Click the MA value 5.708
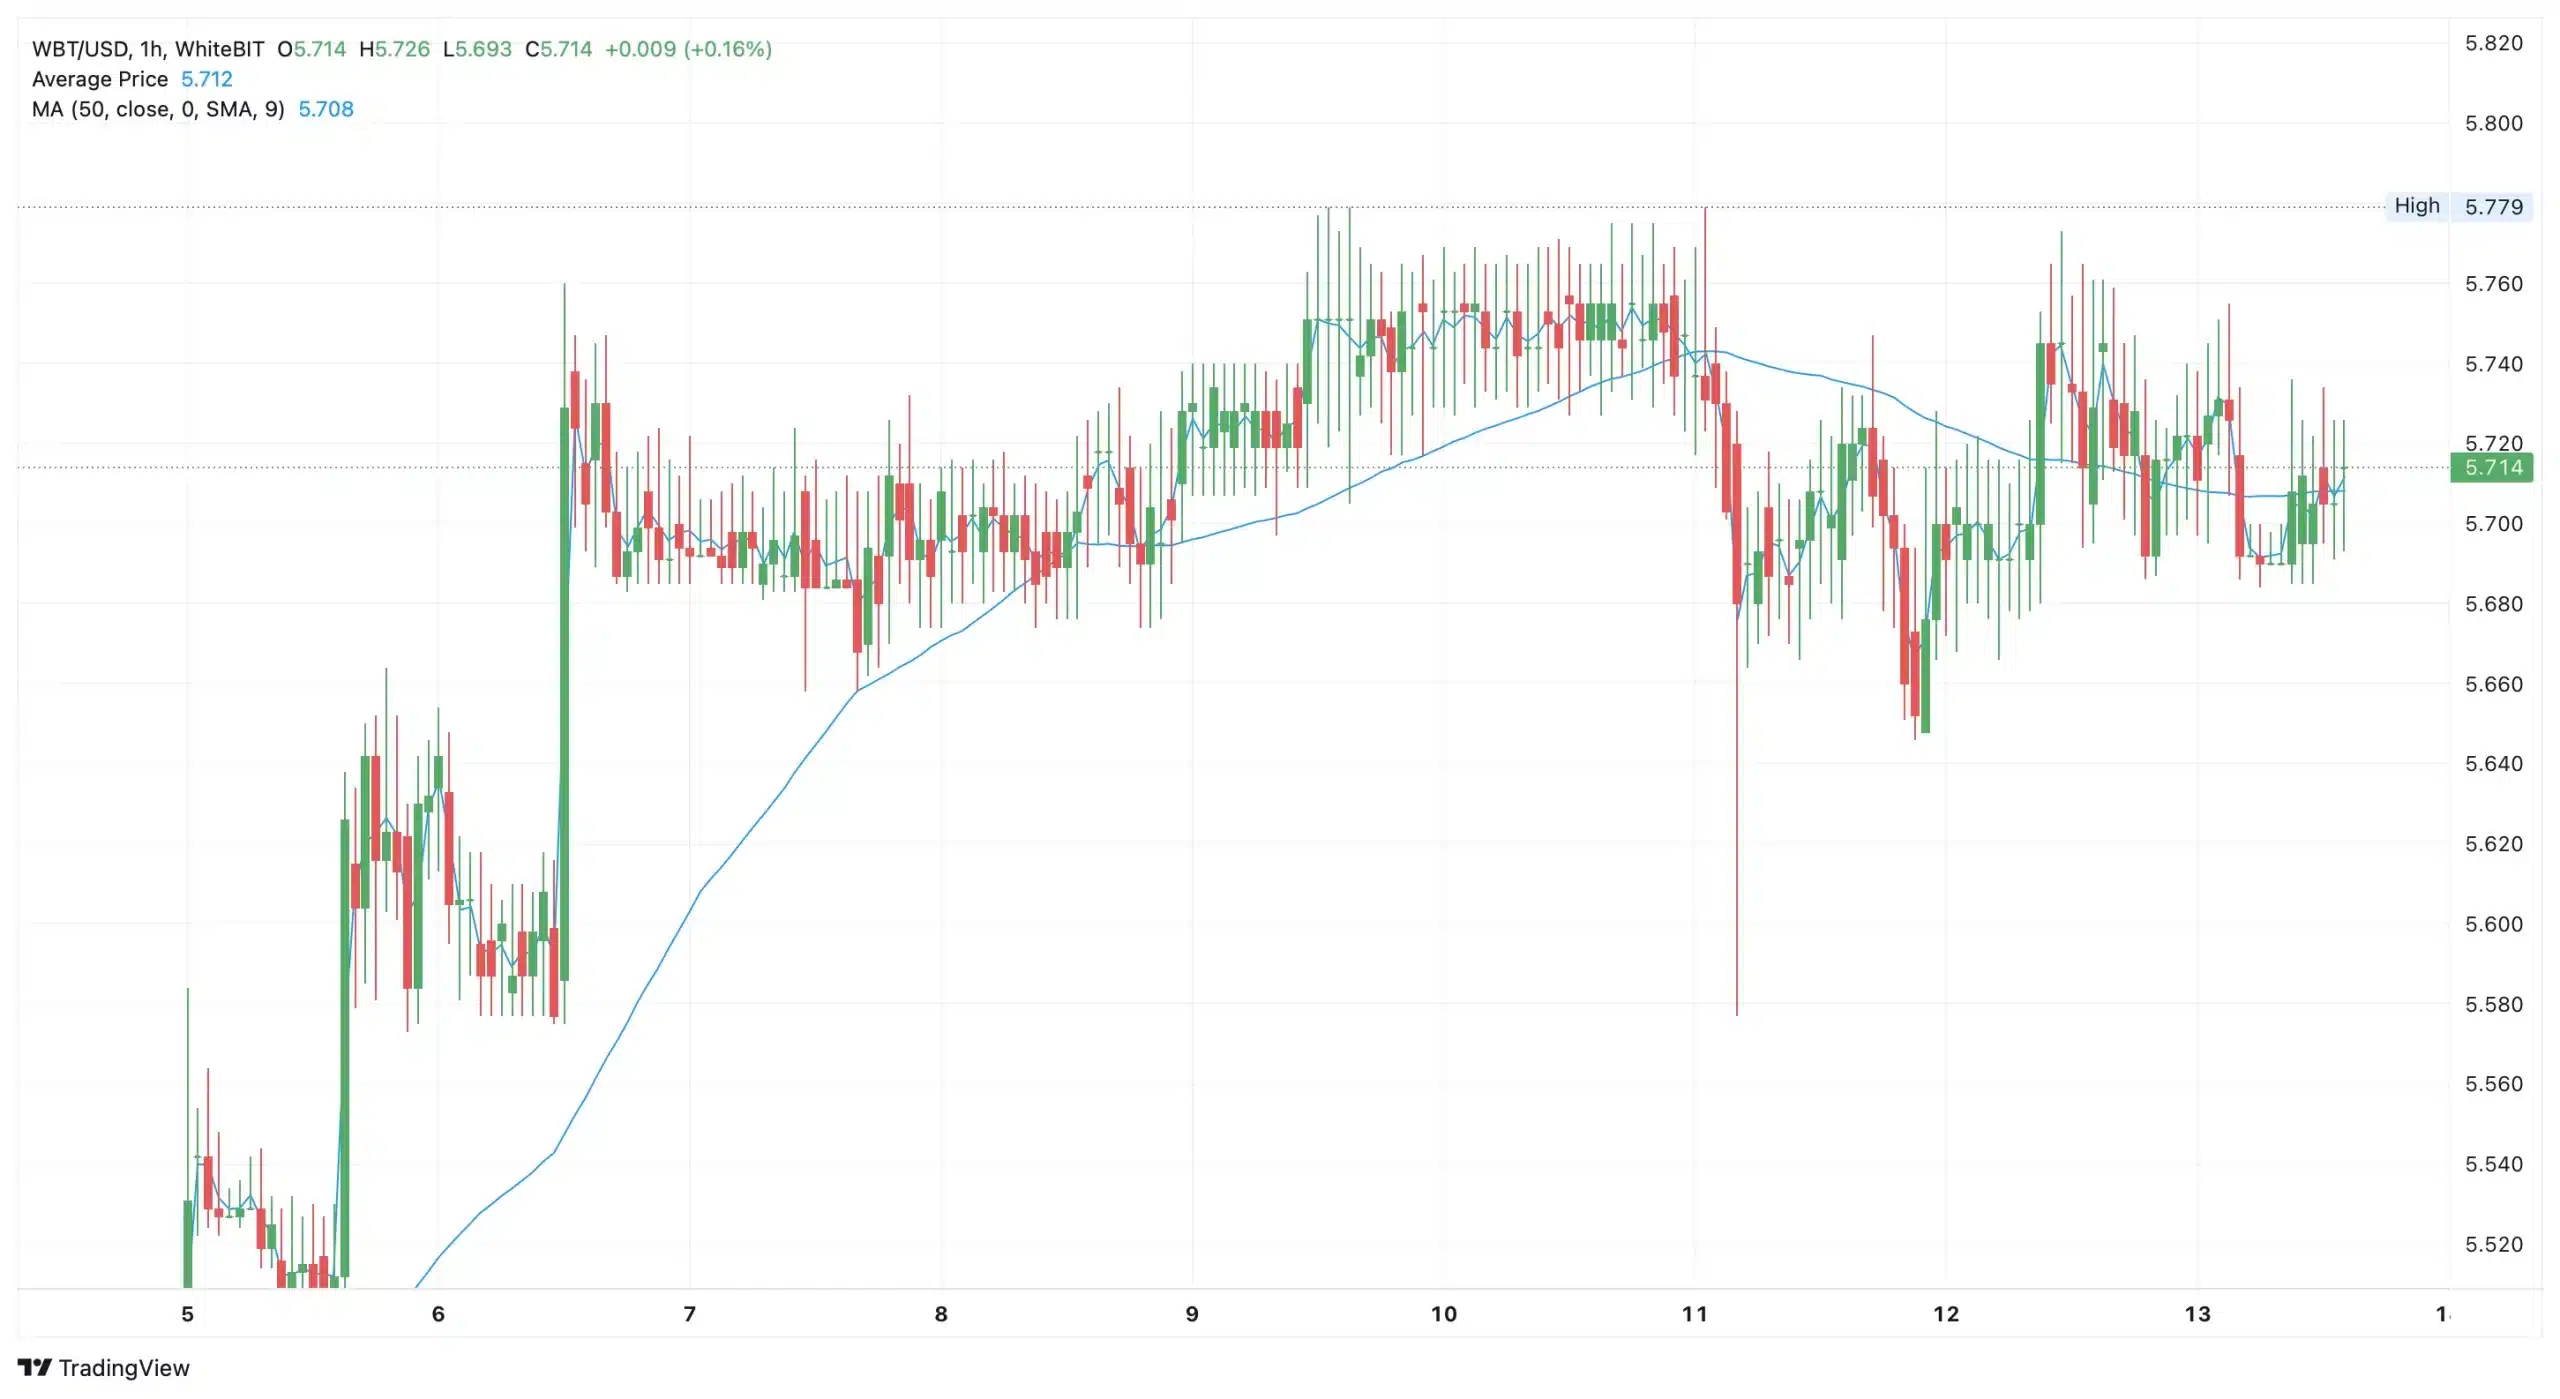 326,109
